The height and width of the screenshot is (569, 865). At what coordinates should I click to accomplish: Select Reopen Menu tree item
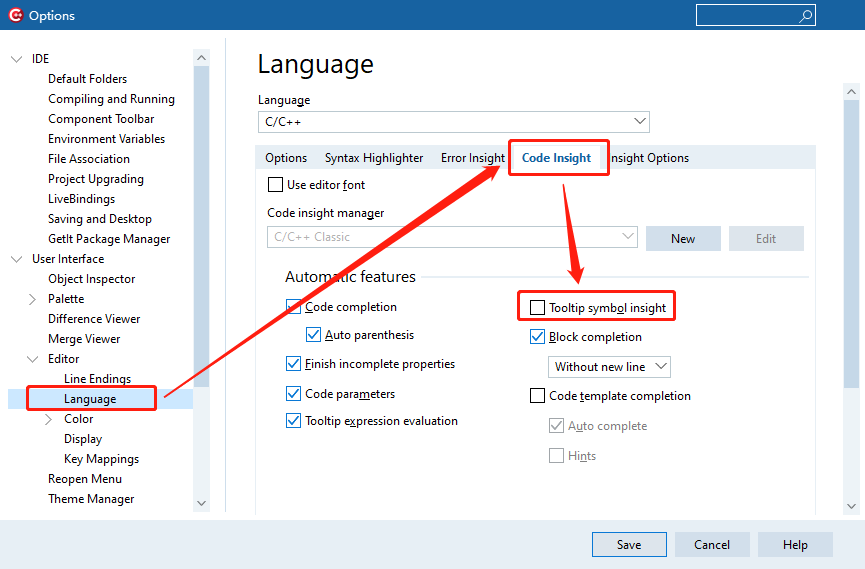pyautogui.click(x=84, y=479)
